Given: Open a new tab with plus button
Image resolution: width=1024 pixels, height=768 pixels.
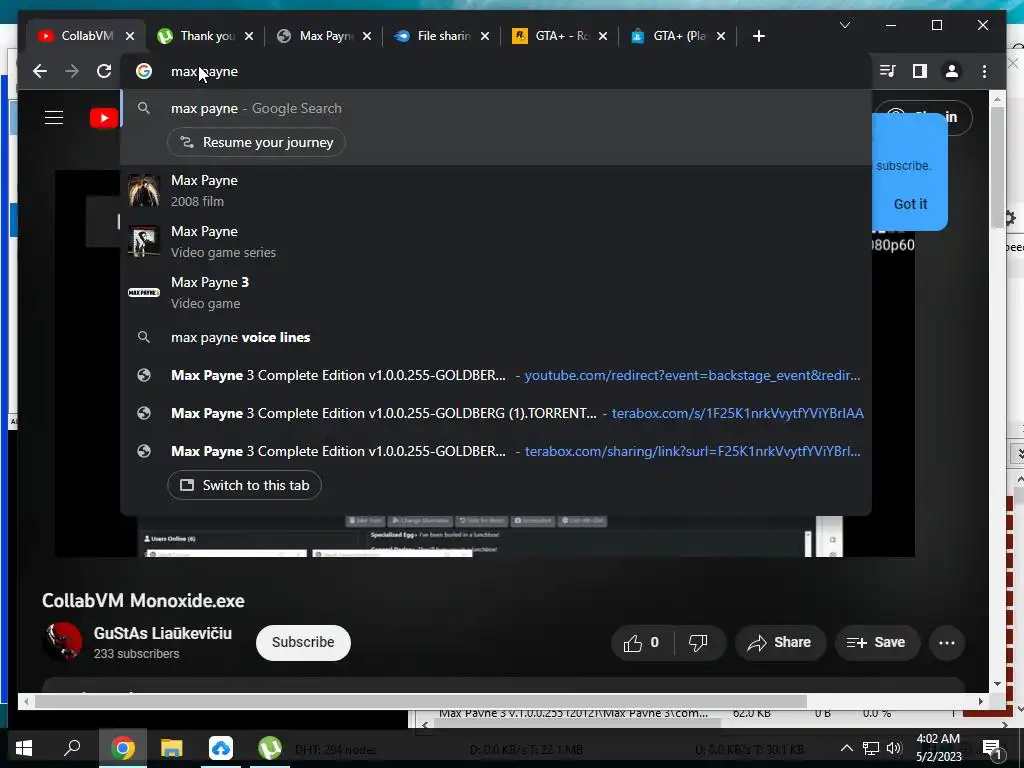Looking at the screenshot, I should [x=758, y=36].
